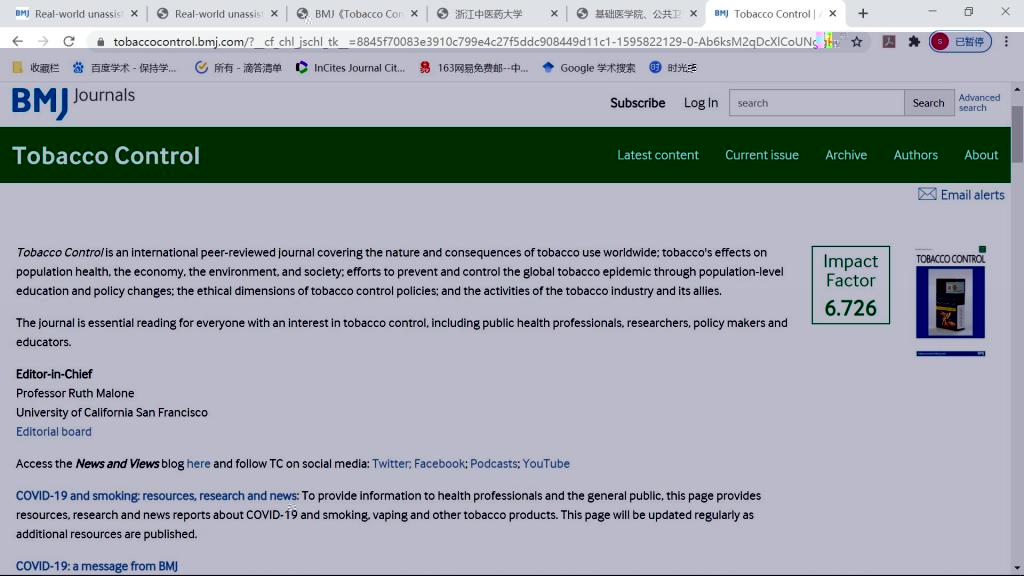This screenshot has width=1024, height=576.
Task: Open COVID-19: a message from BMJ
Action: coord(97,566)
